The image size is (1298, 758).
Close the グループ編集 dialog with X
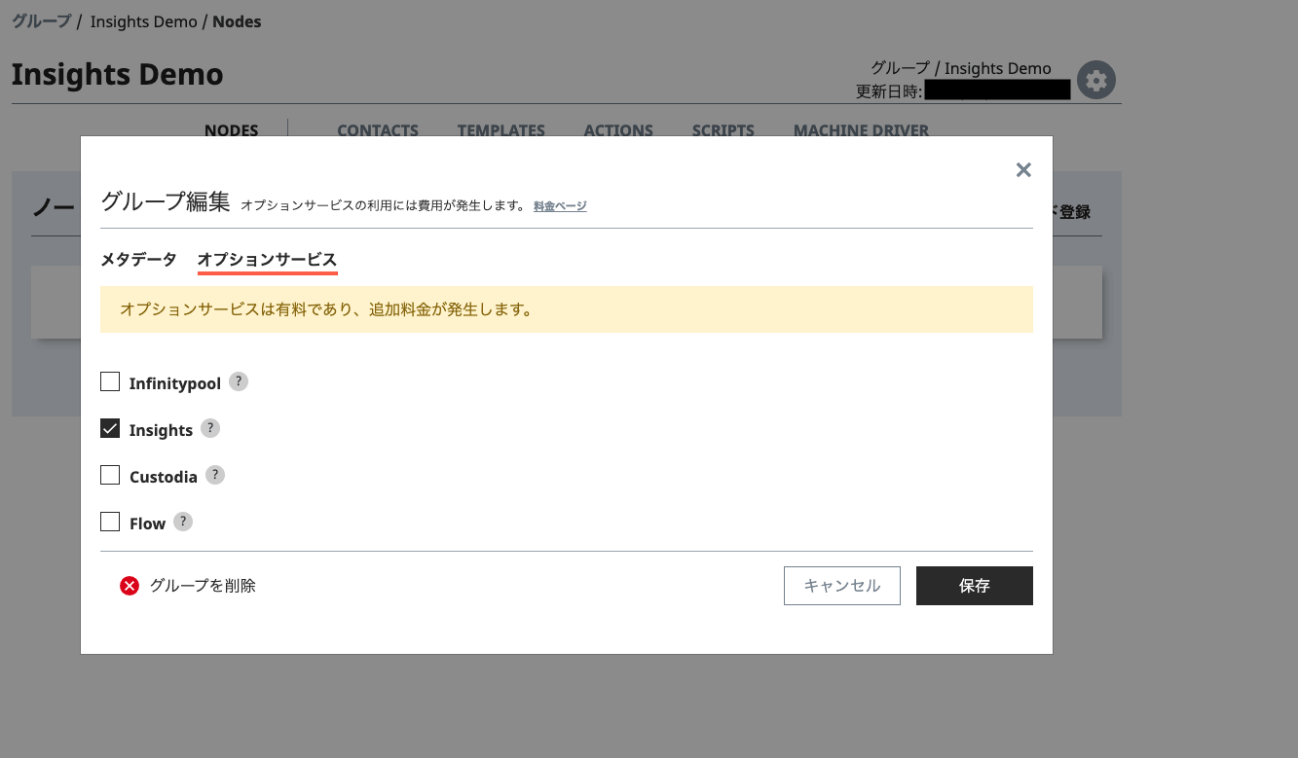(x=1023, y=170)
